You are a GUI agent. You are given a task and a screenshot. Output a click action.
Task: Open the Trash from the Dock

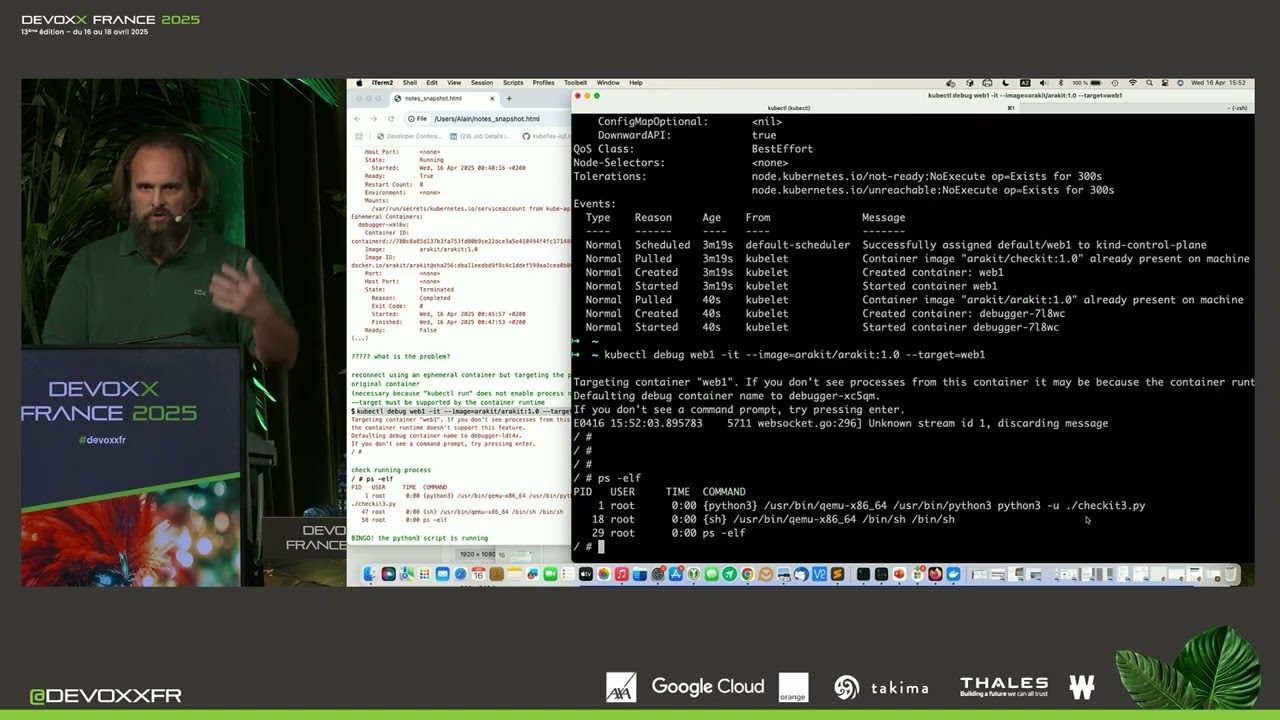pyautogui.click(x=1230, y=574)
